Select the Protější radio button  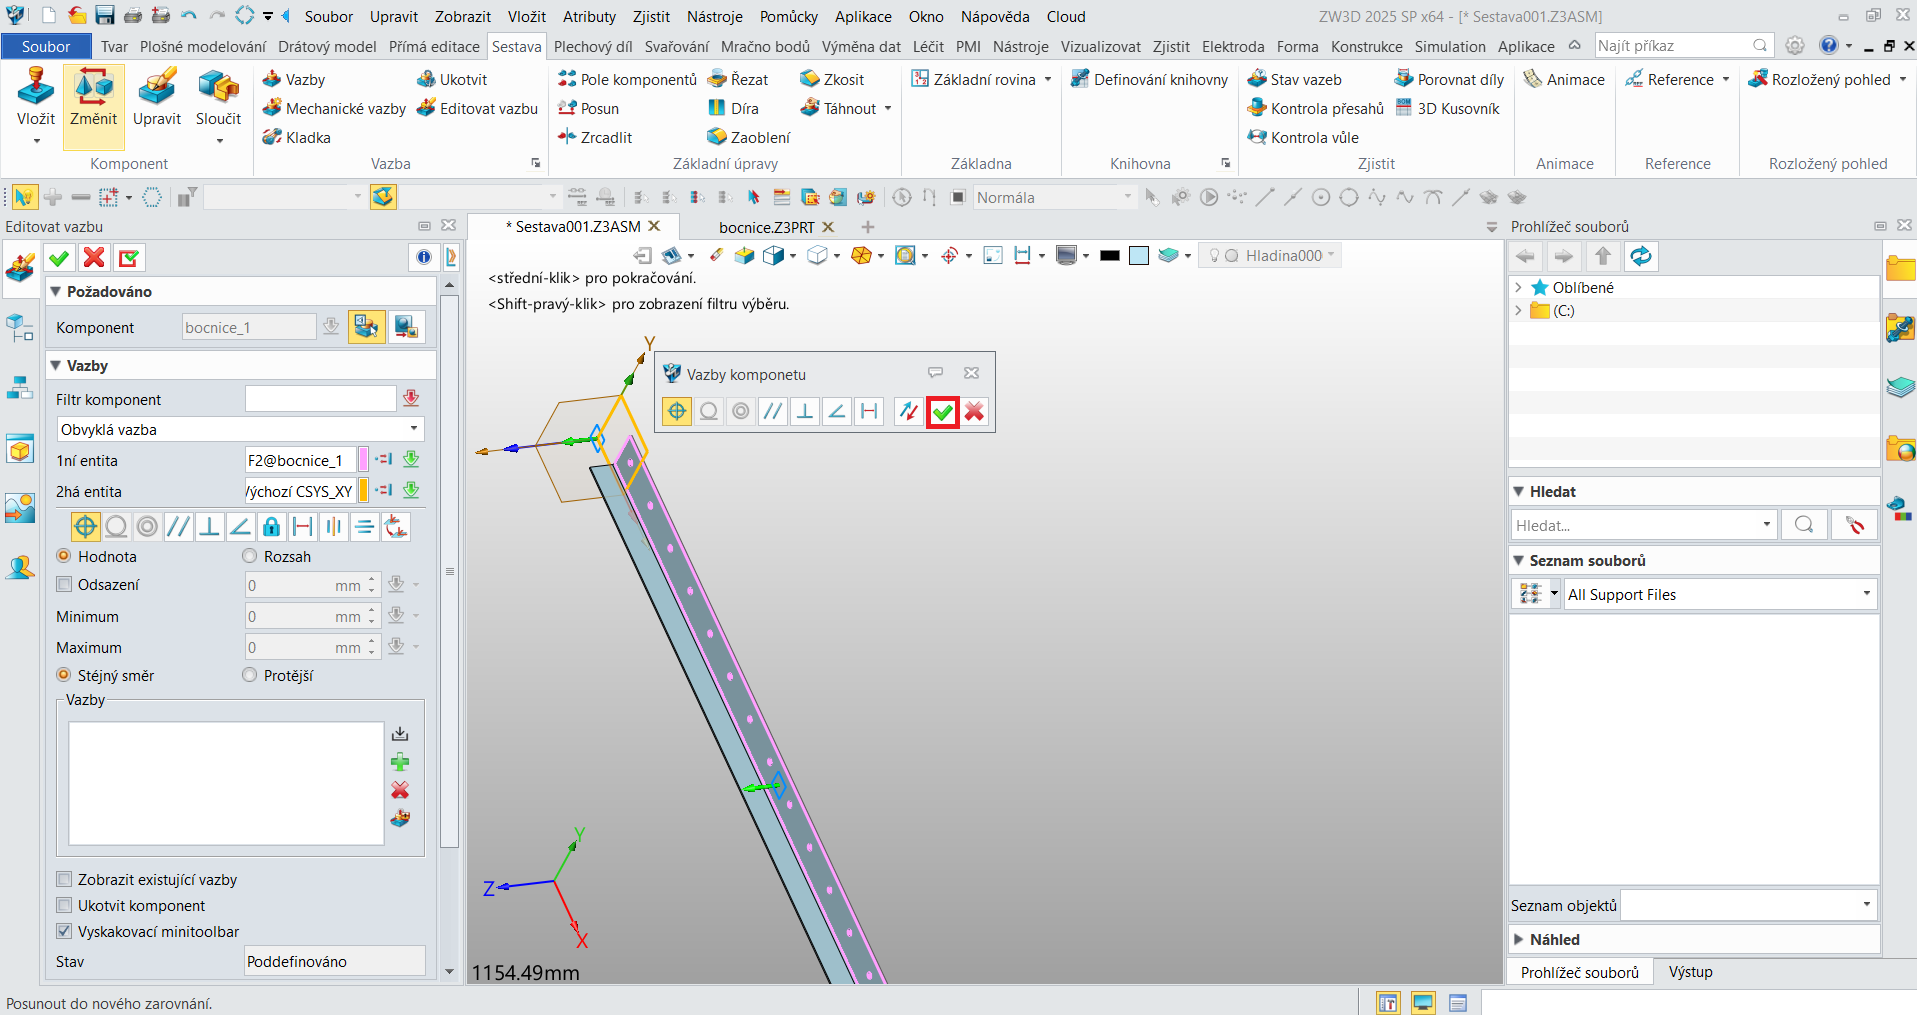coord(250,676)
